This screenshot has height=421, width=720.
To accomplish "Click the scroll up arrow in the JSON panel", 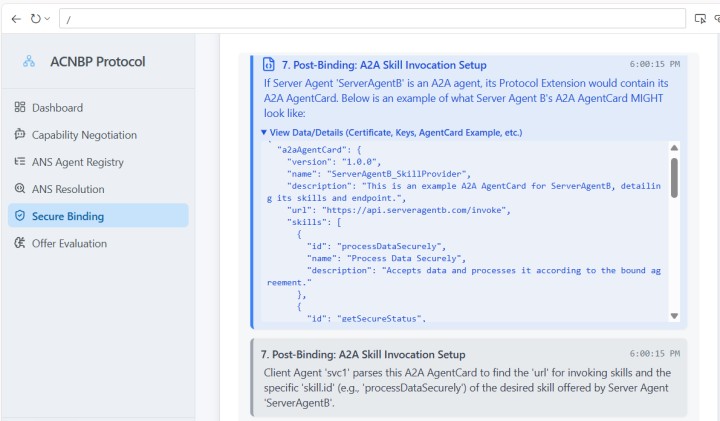I will tap(674, 148).
